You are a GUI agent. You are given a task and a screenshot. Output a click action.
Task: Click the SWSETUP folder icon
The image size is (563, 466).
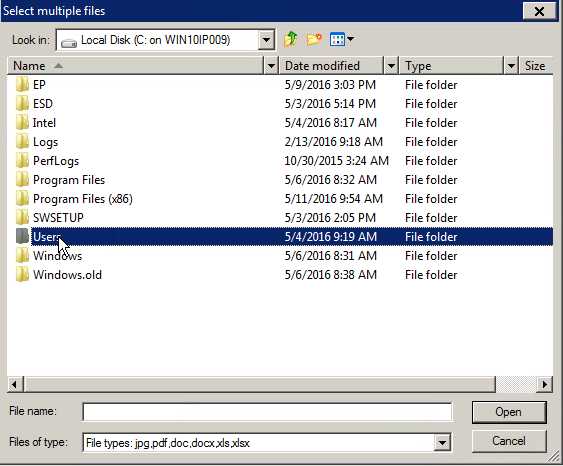(x=22, y=218)
